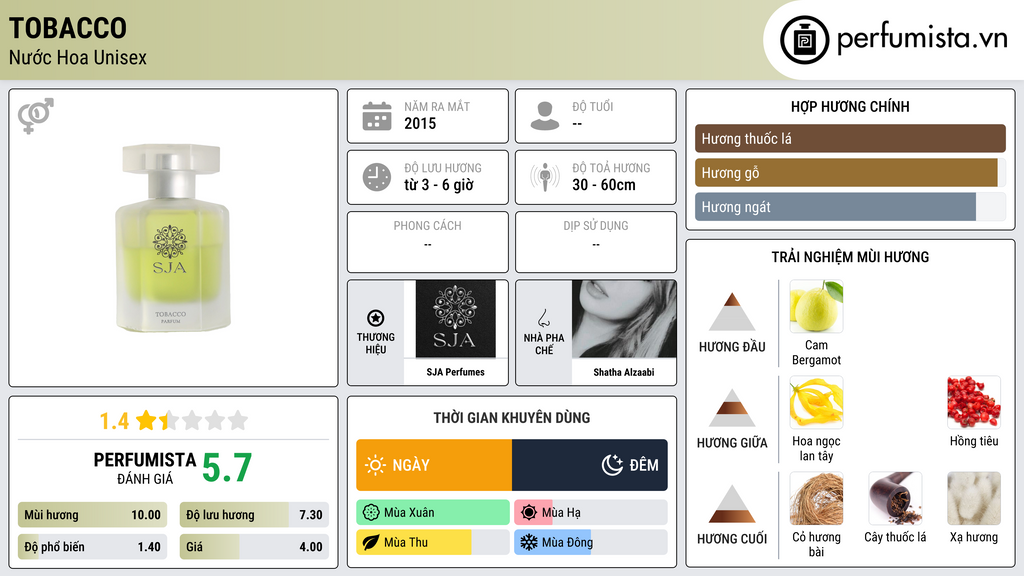This screenshot has width=1024, height=576.
Task: Click the clock icon beside Độ lưu hương
Action: 377,177
